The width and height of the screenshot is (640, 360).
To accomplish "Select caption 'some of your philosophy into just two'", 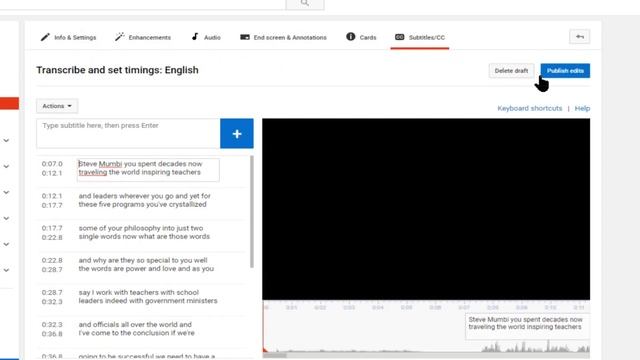I will (144, 232).
